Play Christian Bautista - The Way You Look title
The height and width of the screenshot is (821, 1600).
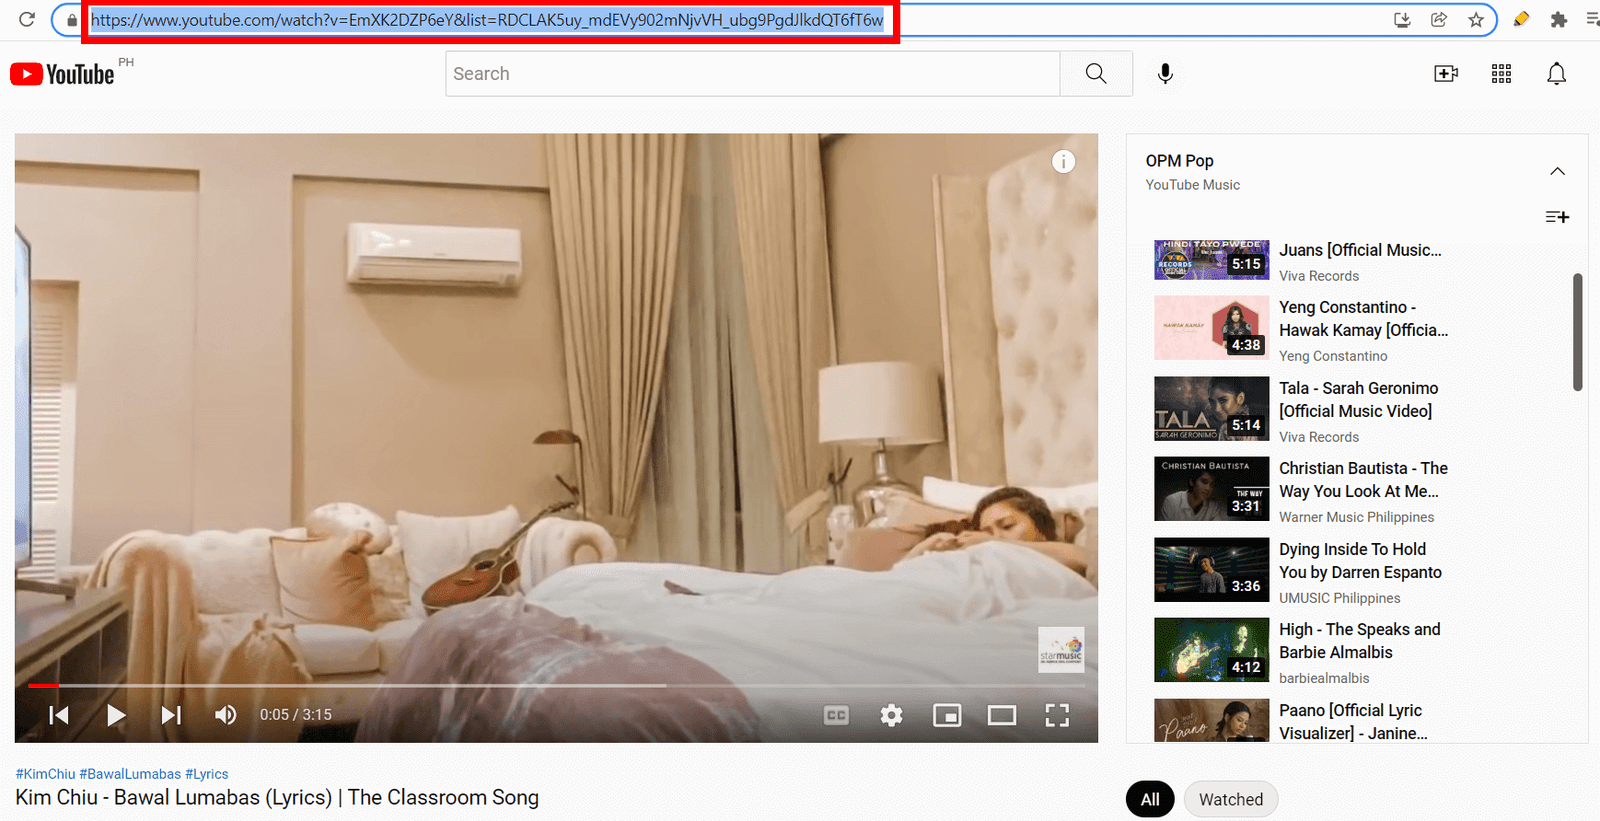coord(1363,480)
